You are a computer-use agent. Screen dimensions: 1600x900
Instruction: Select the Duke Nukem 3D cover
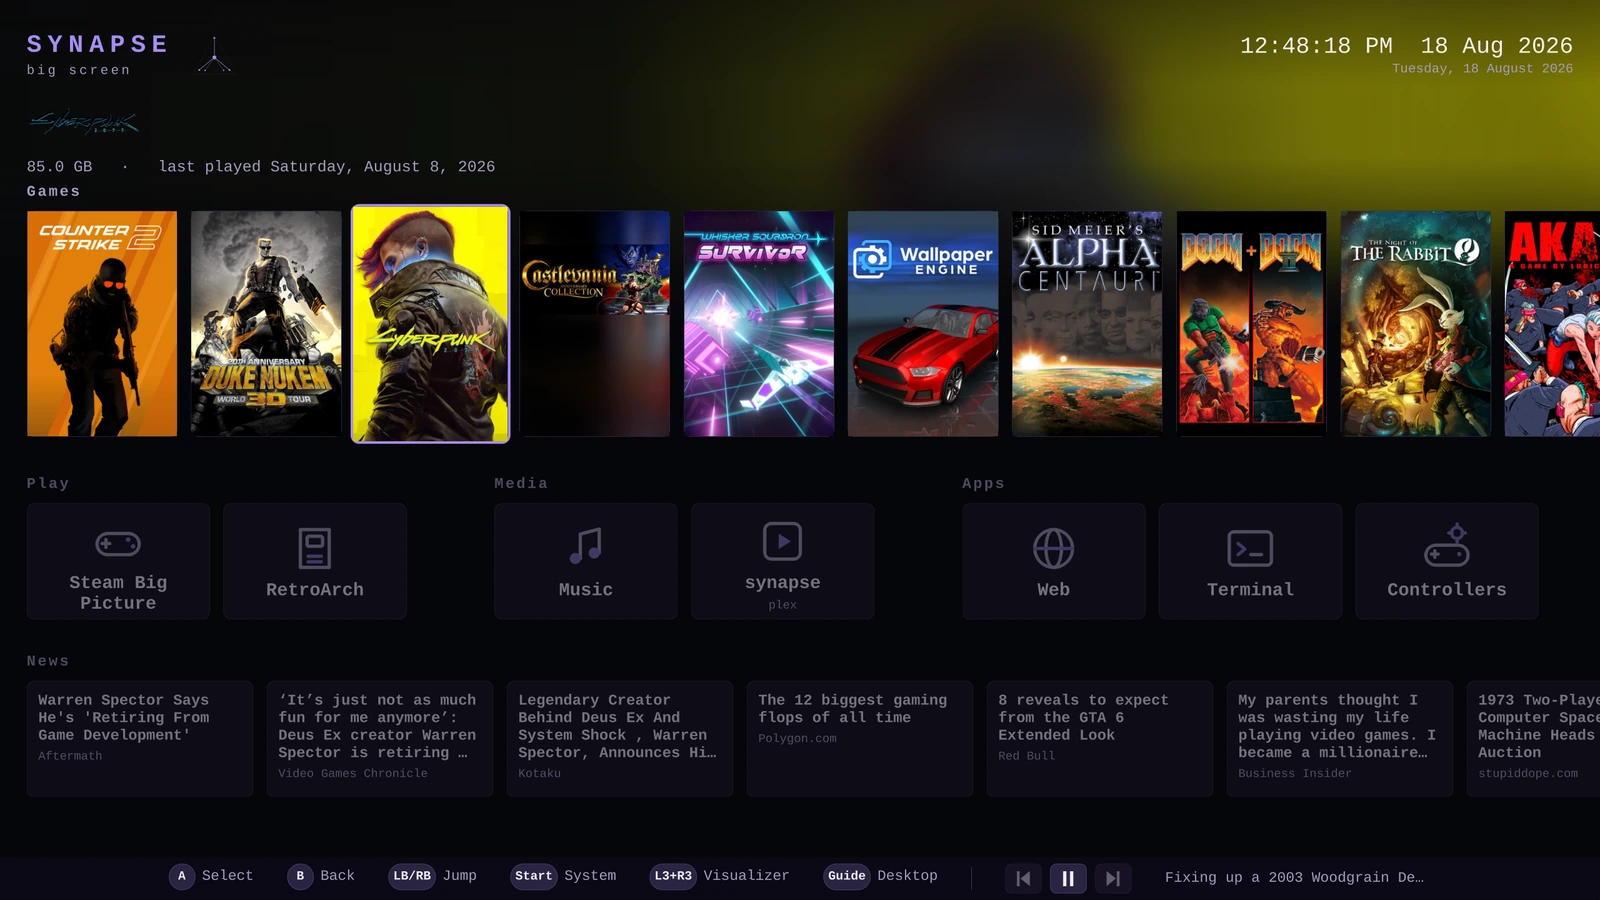pos(266,324)
